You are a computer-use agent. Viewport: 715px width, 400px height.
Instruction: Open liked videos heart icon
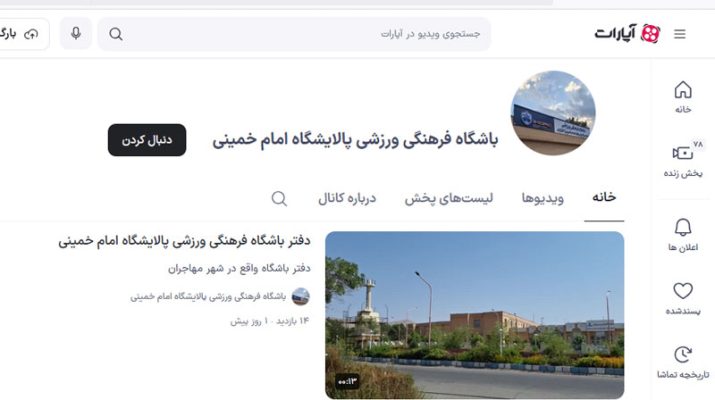[x=683, y=298]
